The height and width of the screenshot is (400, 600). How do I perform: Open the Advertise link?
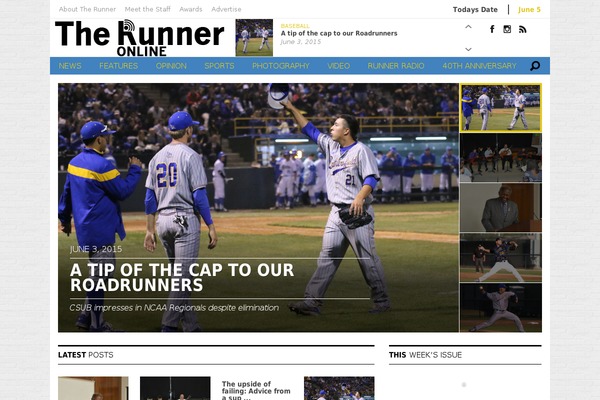coord(226,9)
